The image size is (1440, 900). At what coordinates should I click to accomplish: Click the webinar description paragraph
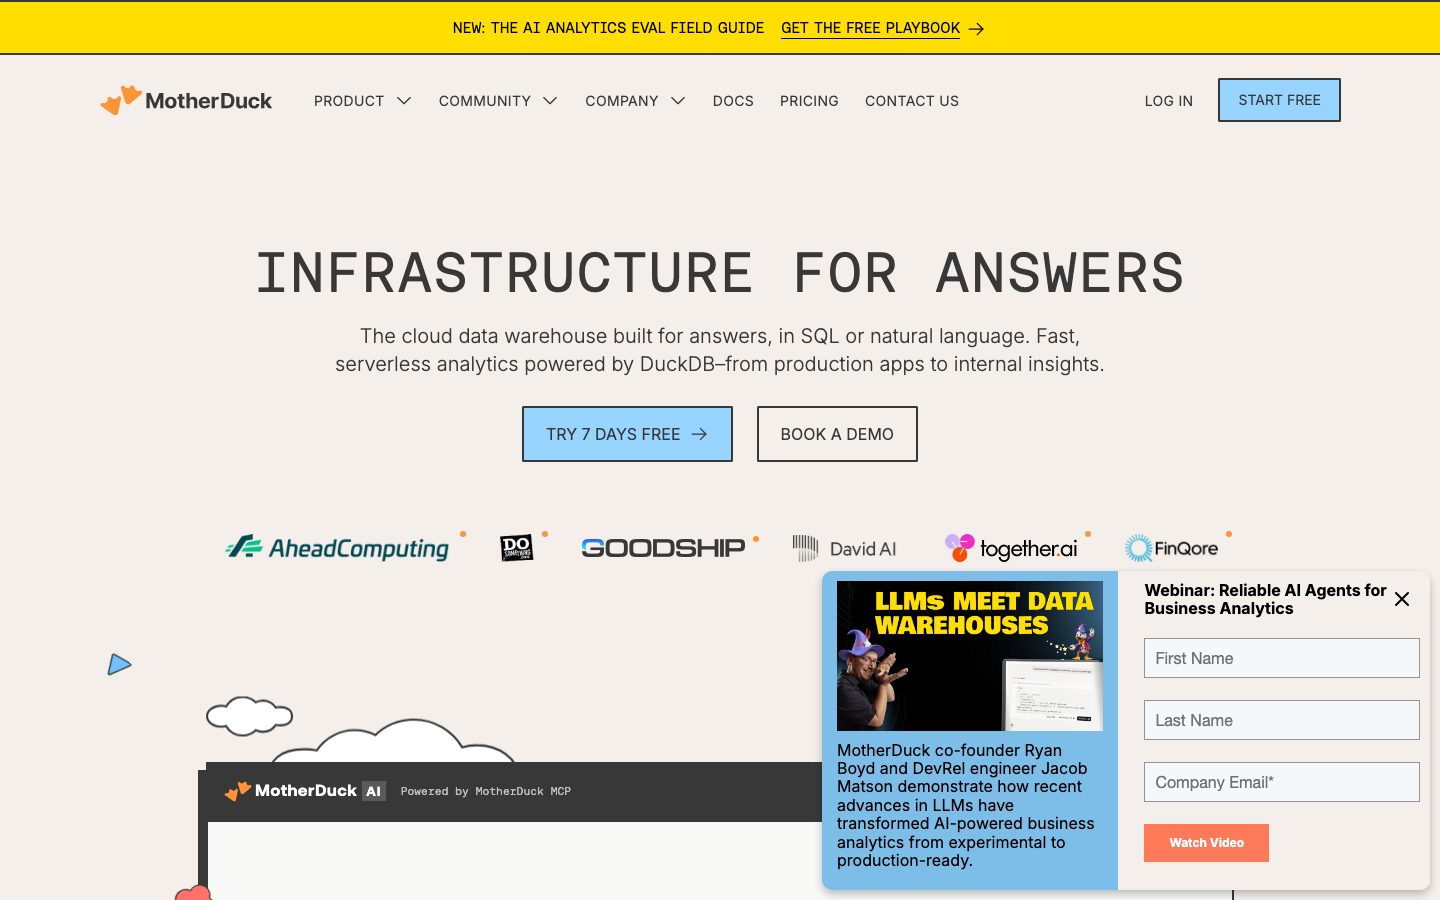coord(966,805)
